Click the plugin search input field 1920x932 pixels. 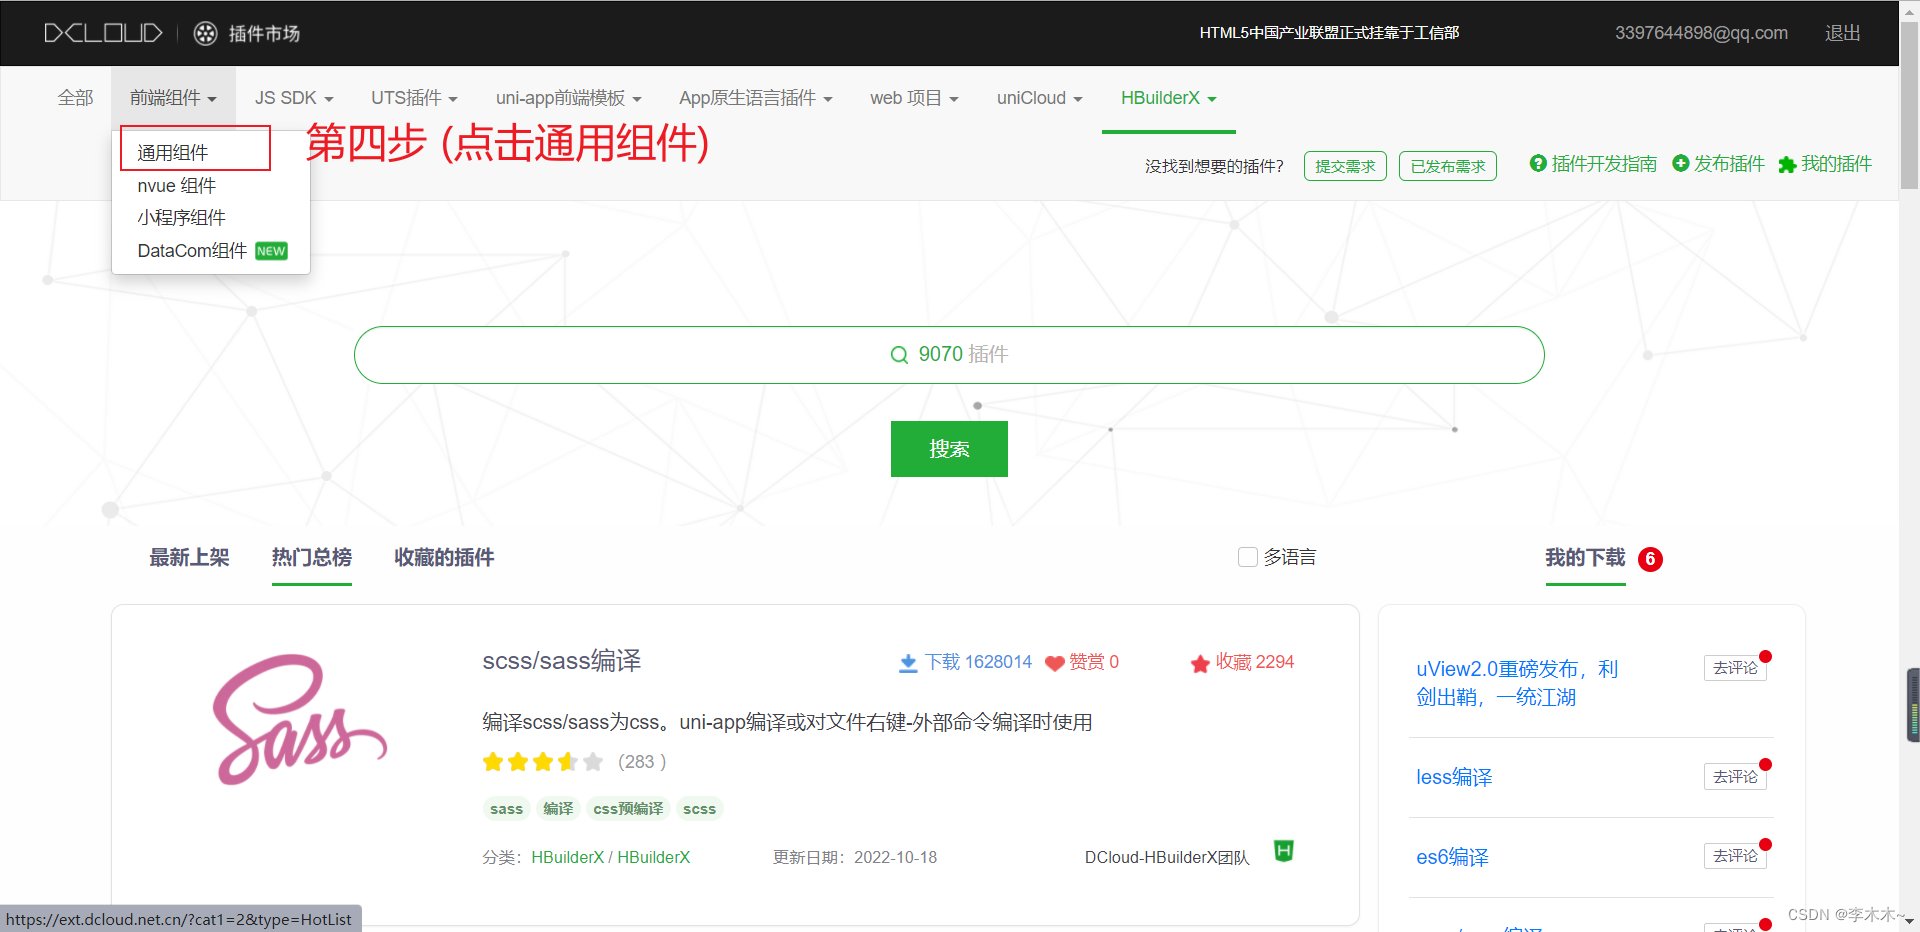[x=949, y=355]
